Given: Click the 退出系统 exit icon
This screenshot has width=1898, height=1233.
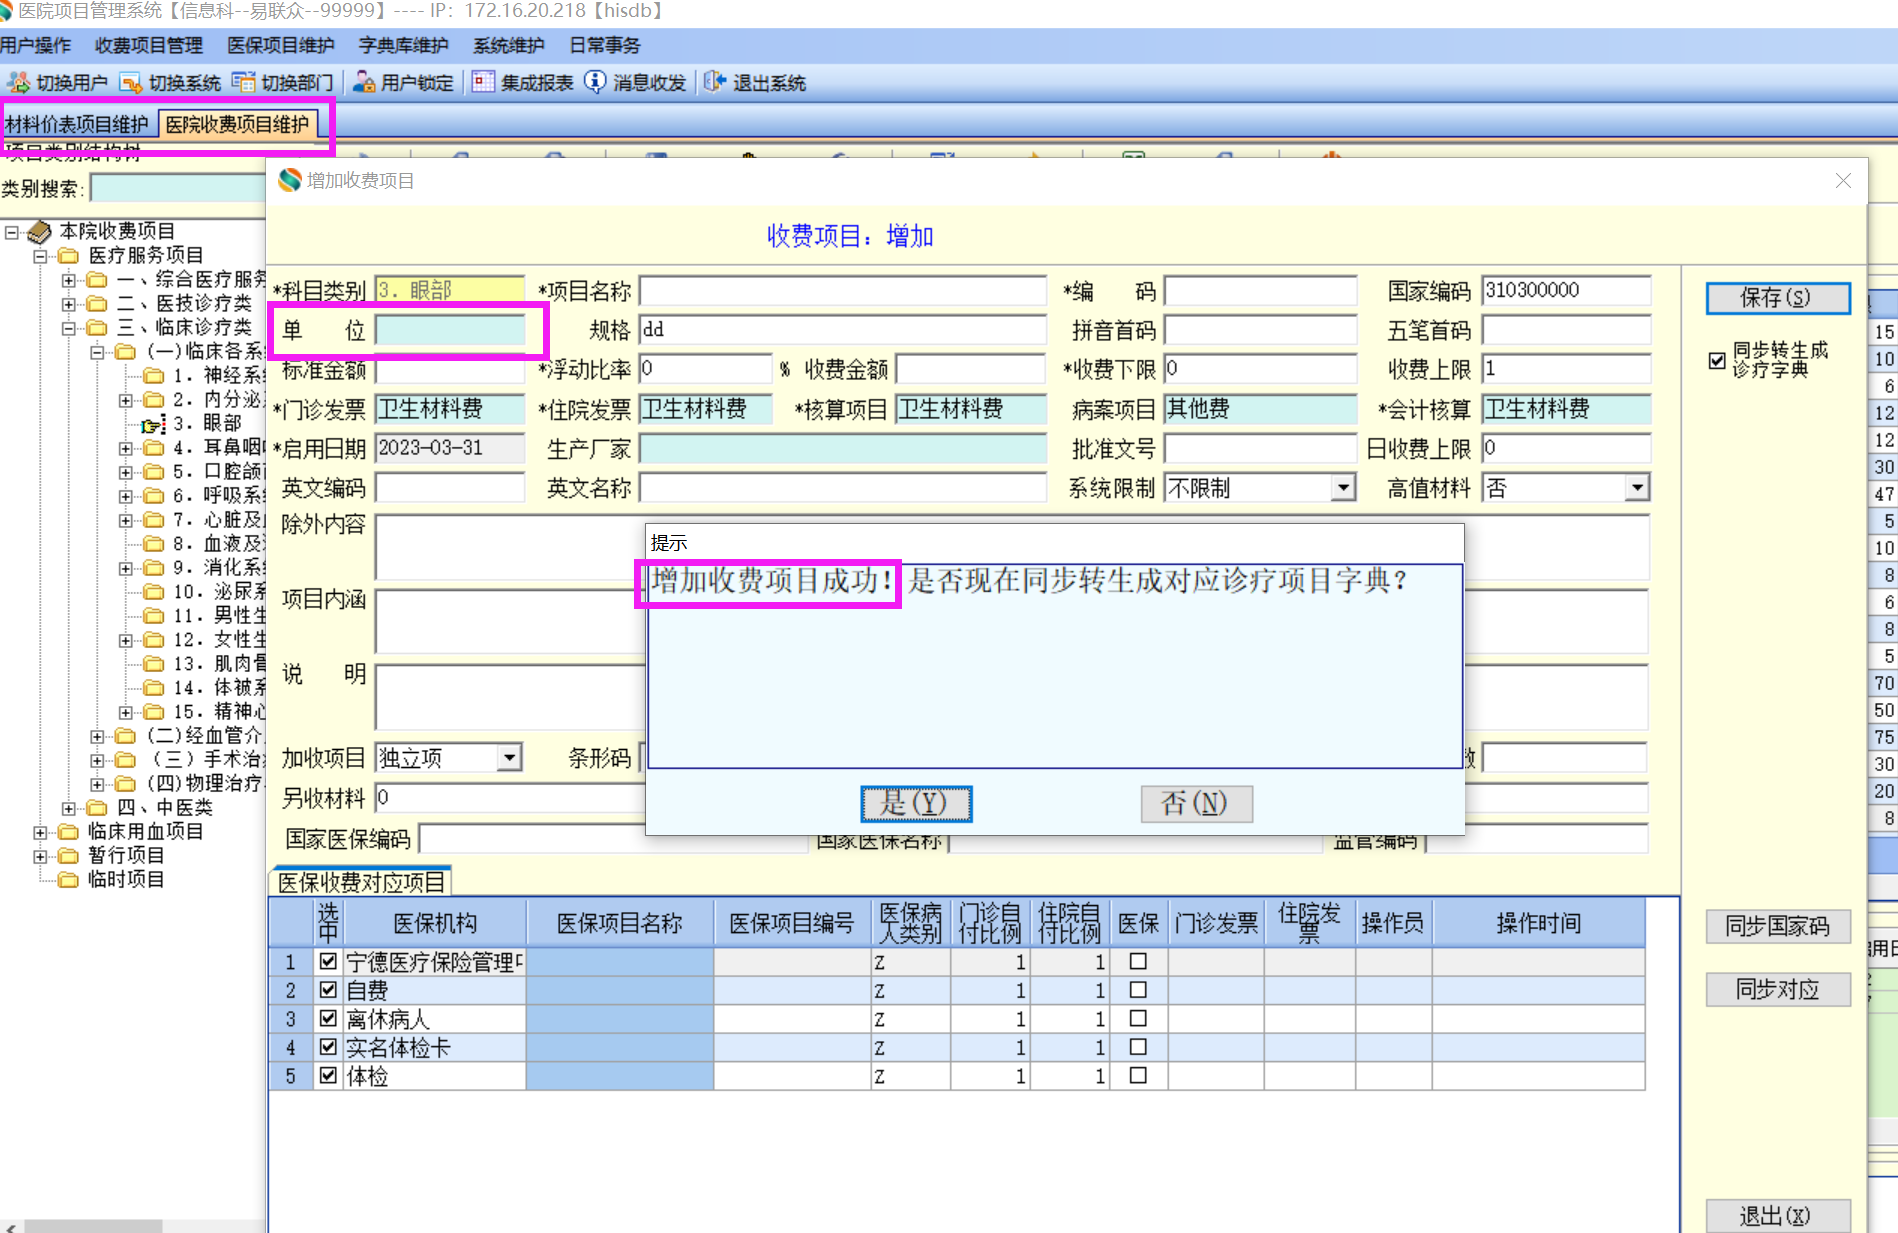Looking at the screenshot, I should tap(714, 82).
